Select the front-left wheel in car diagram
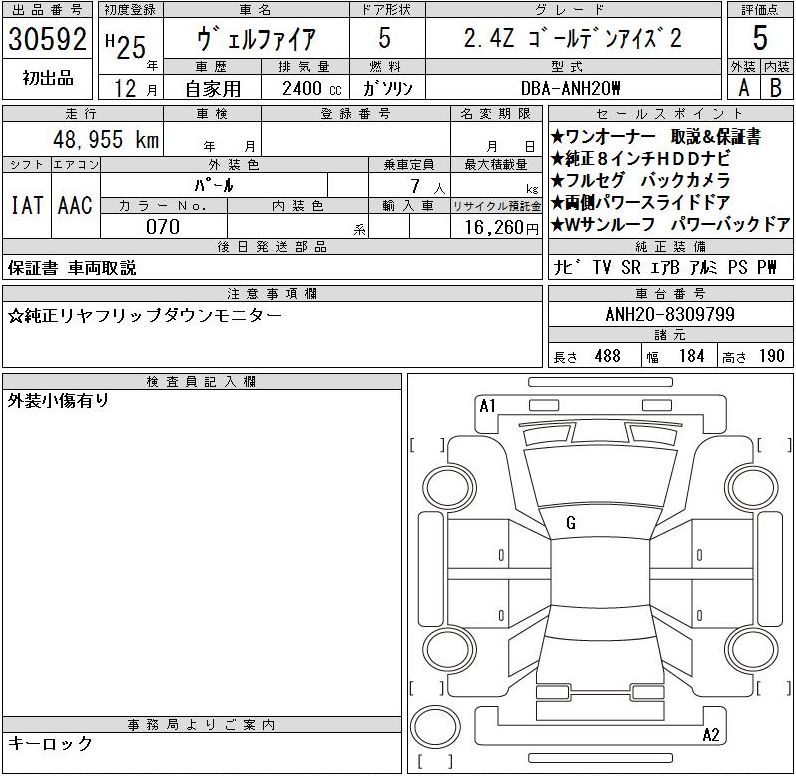This screenshot has height=776, width=796. (x=441, y=489)
